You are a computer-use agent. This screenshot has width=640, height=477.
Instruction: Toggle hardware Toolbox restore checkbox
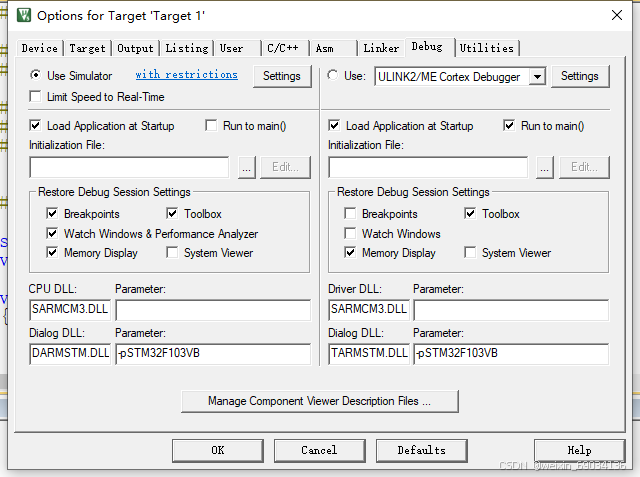[470, 213]
